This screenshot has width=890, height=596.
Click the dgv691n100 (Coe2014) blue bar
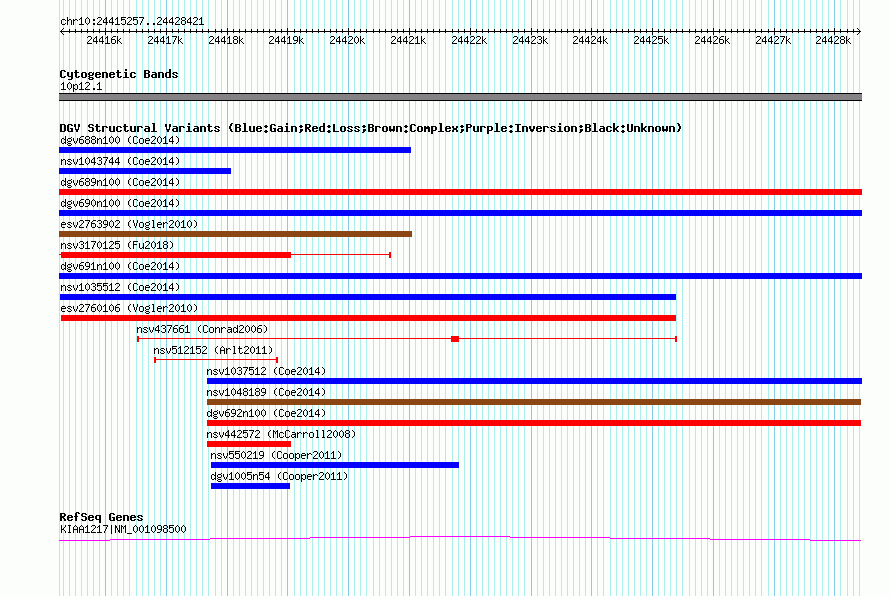pos(460,276)
